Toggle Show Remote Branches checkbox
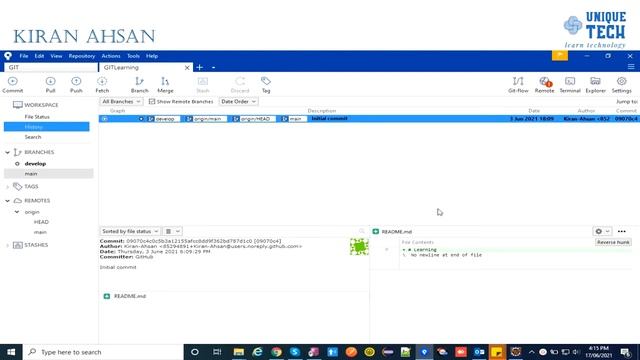Screen dimensions: 640x360 152,101
